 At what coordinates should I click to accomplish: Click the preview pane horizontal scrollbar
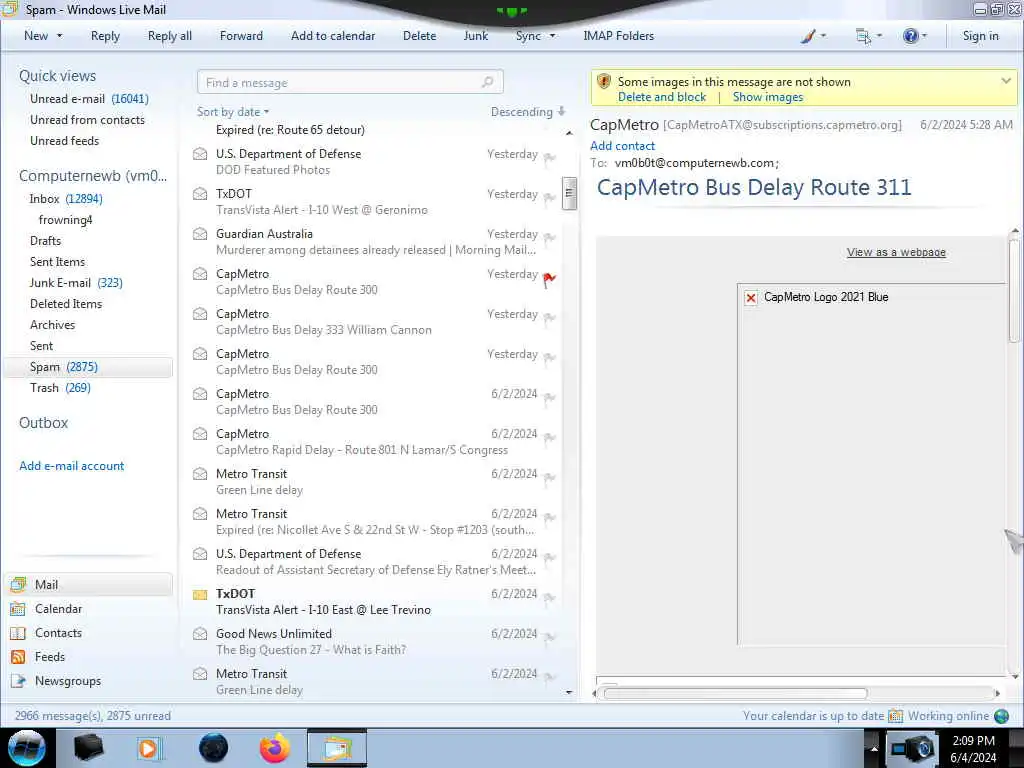[x=735, y=694]
